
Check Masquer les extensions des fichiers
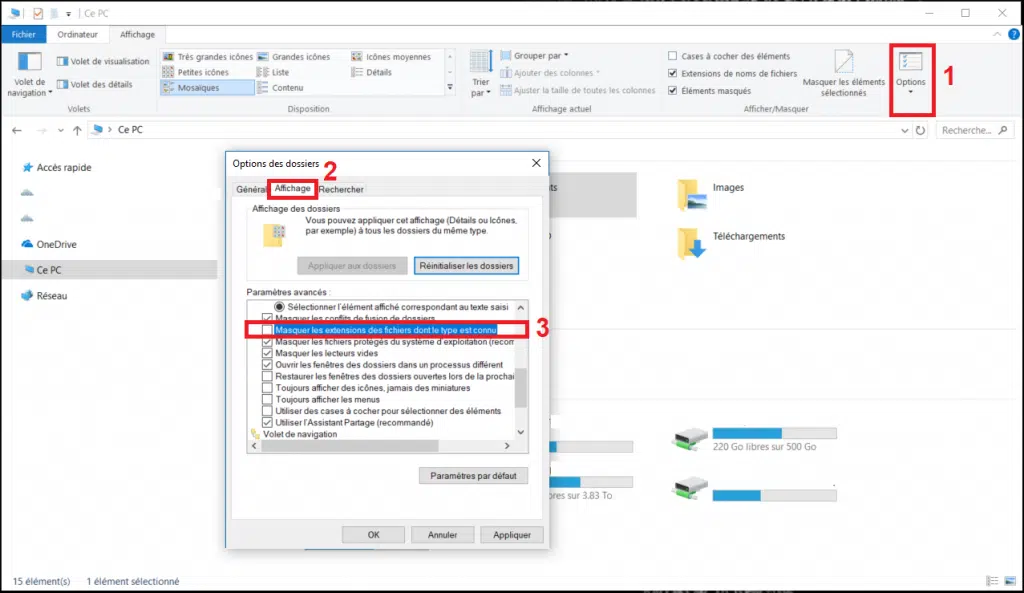click(267, 330)
